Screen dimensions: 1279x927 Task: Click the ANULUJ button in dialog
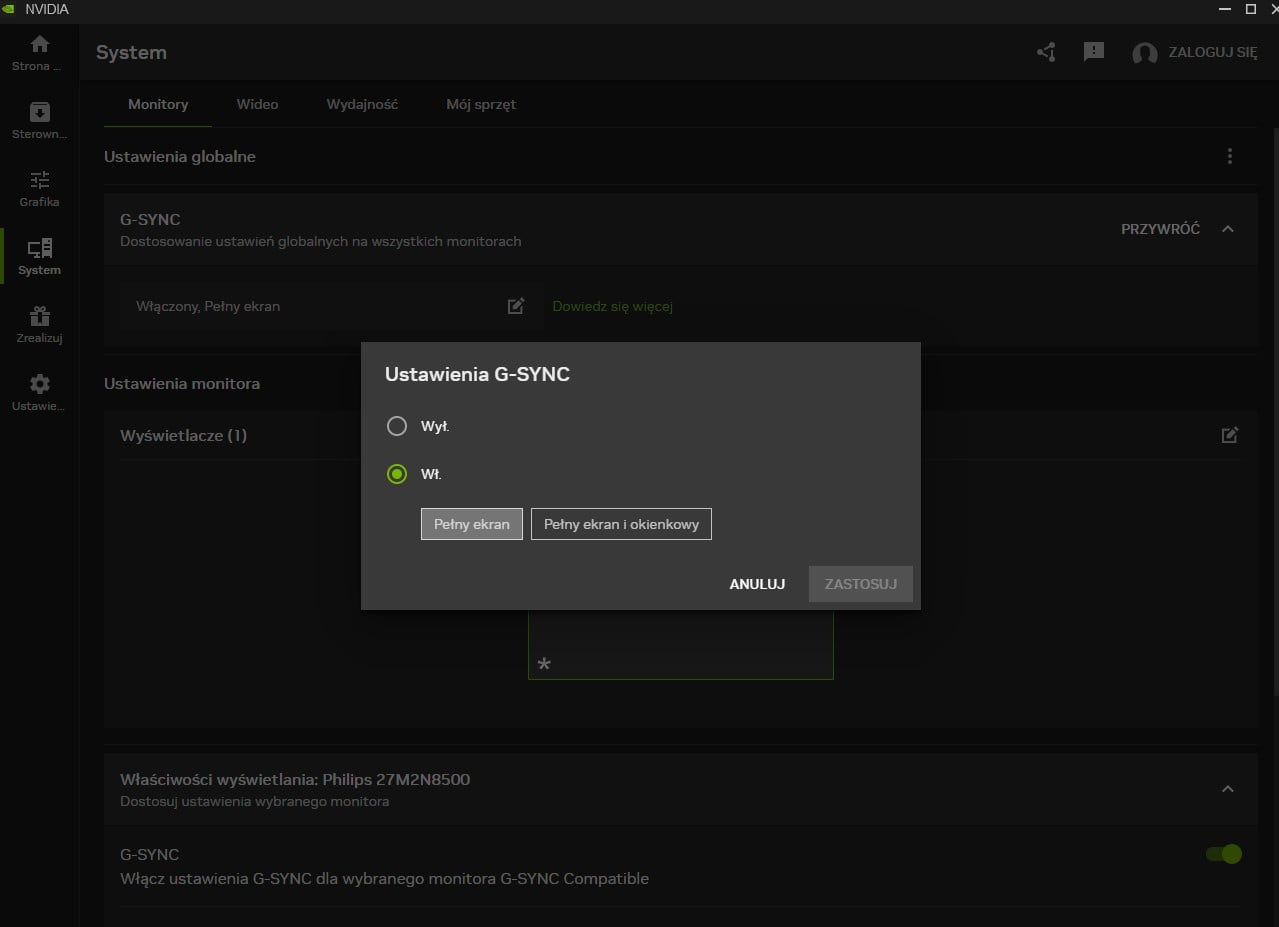pos(757,584)
